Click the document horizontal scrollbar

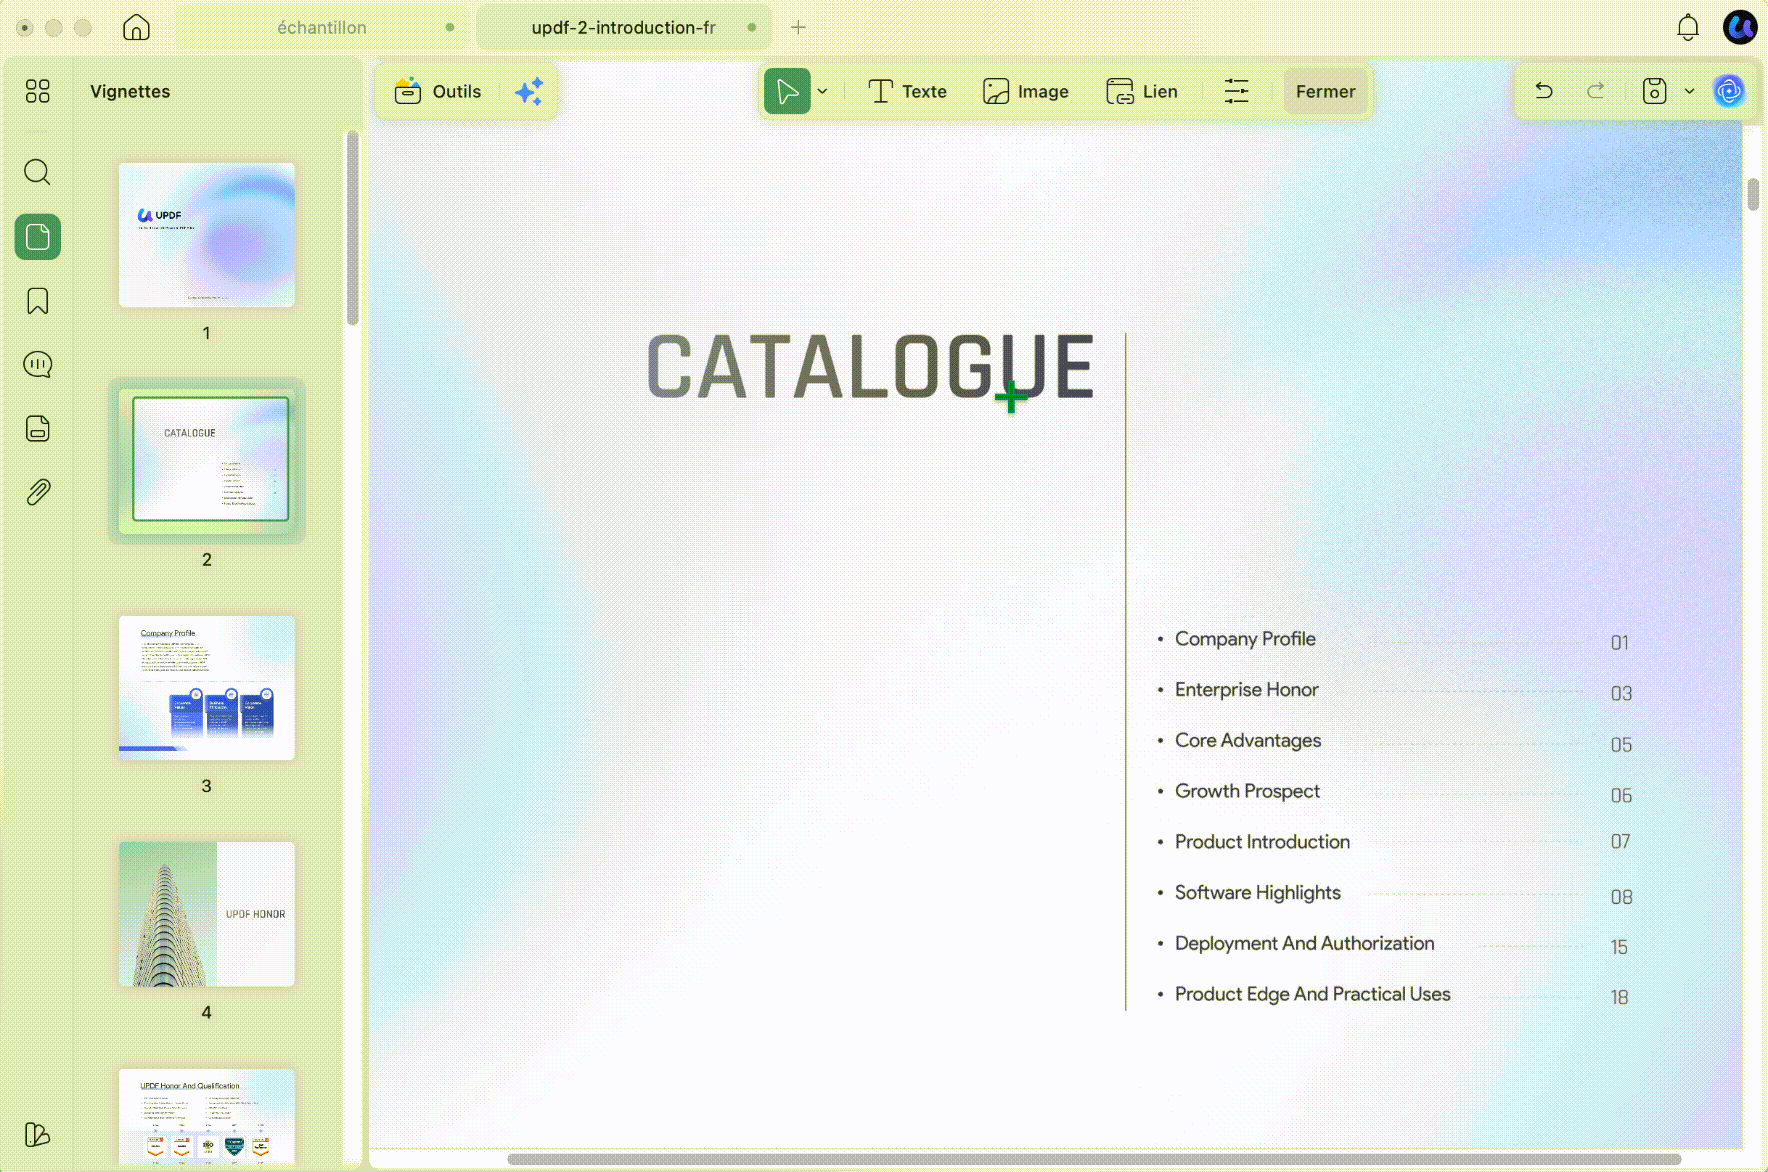coord(1095,1160)
